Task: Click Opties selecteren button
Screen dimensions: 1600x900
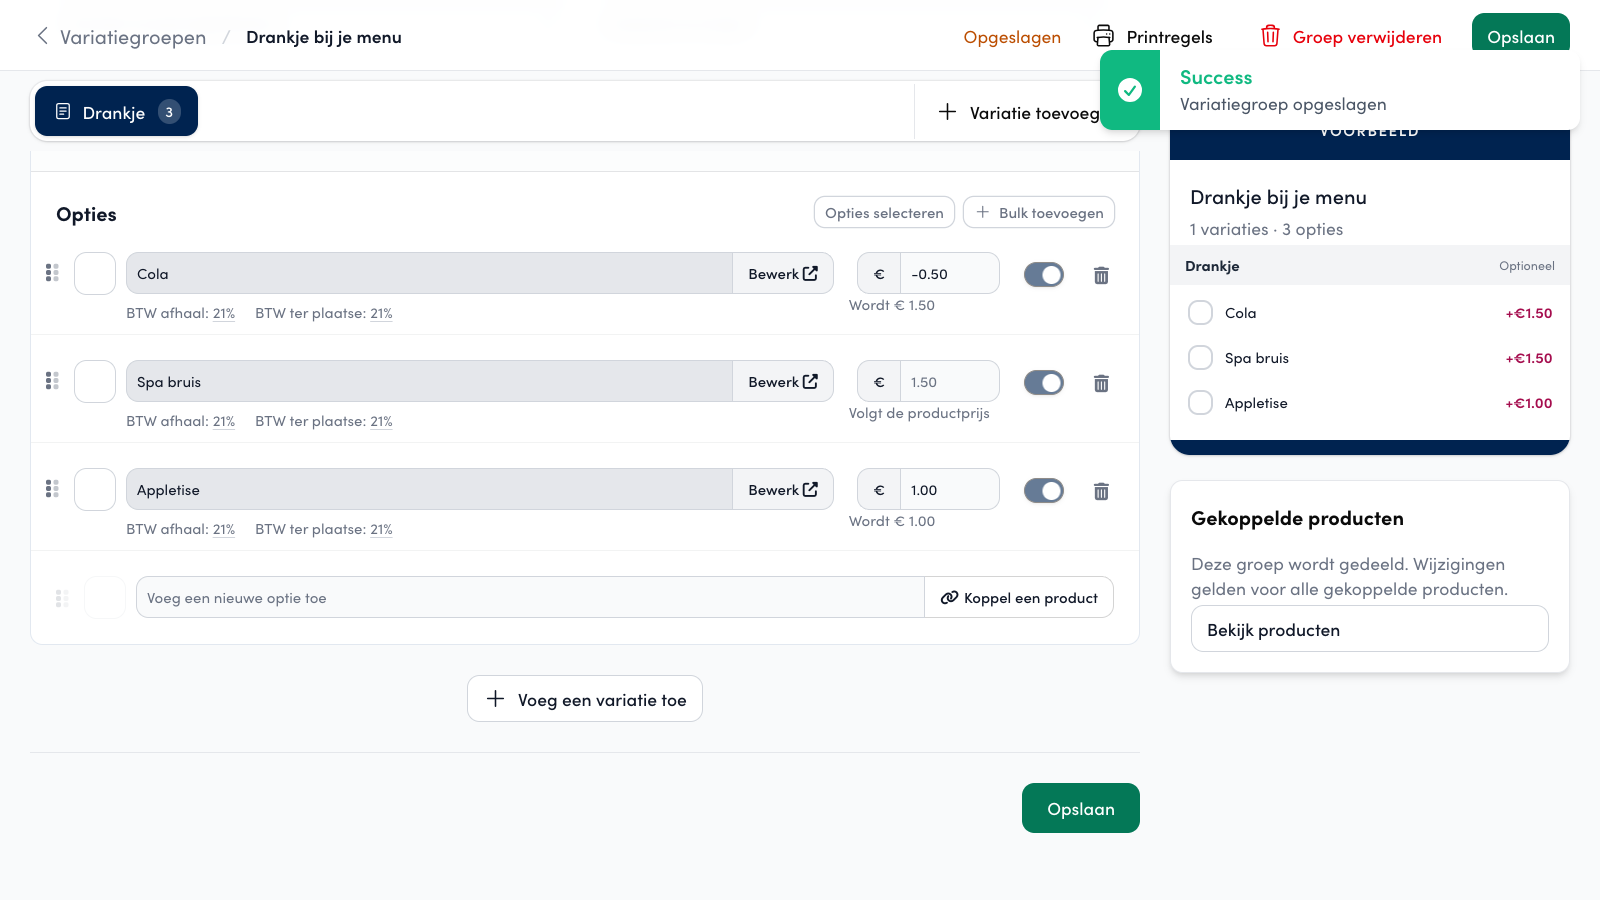Action: click(x=884, y=212)
